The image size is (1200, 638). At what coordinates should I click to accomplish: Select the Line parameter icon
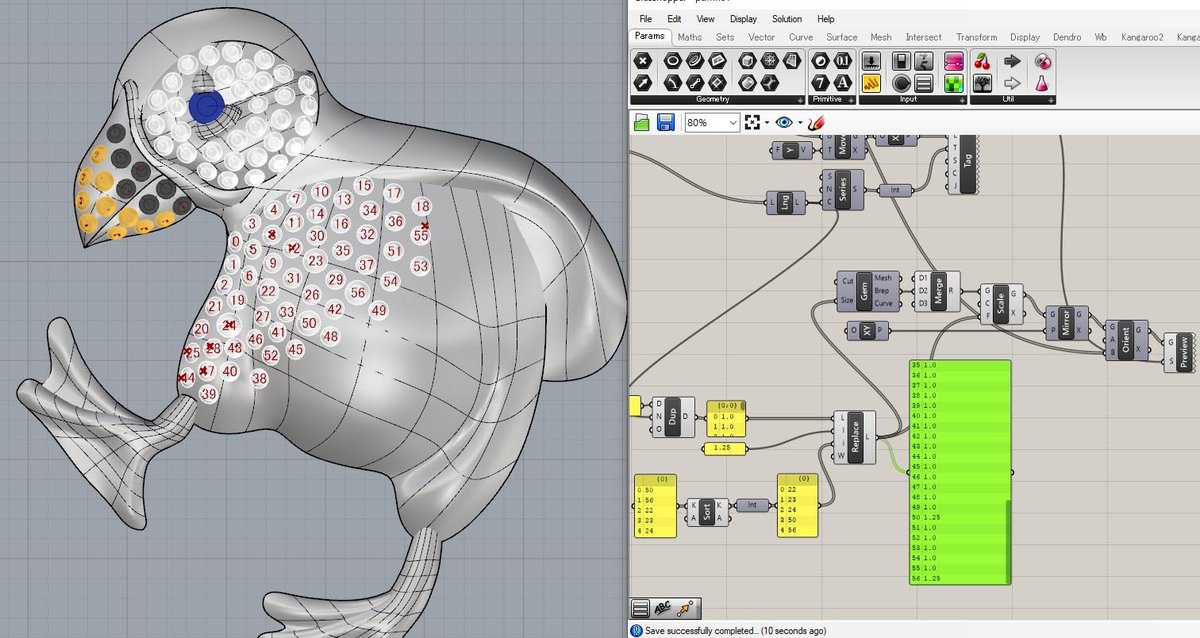click(x=695, y=83)
